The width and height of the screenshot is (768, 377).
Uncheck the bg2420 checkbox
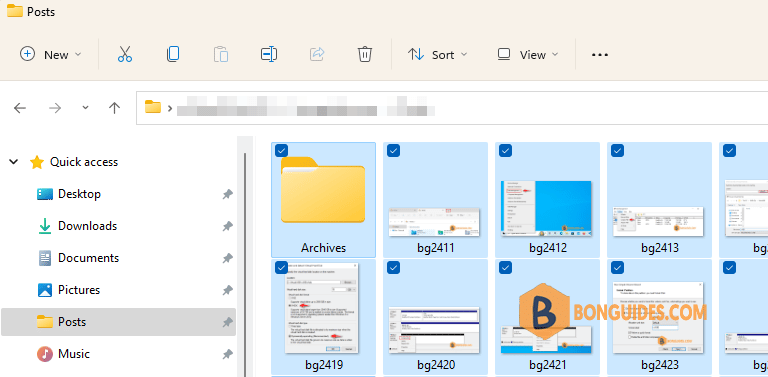[x=393, y=267]
